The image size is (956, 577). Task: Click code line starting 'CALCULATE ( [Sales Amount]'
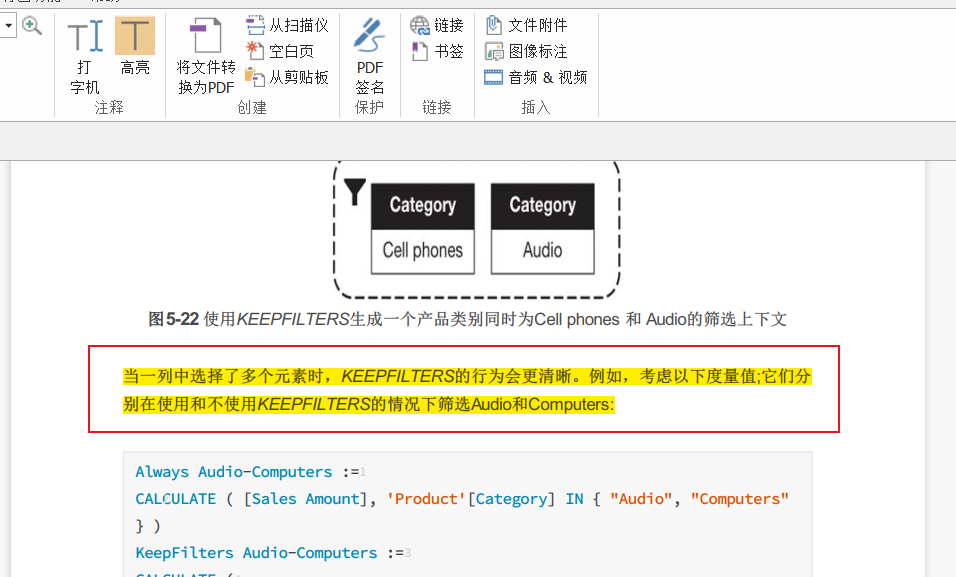[x=462, y=499]
